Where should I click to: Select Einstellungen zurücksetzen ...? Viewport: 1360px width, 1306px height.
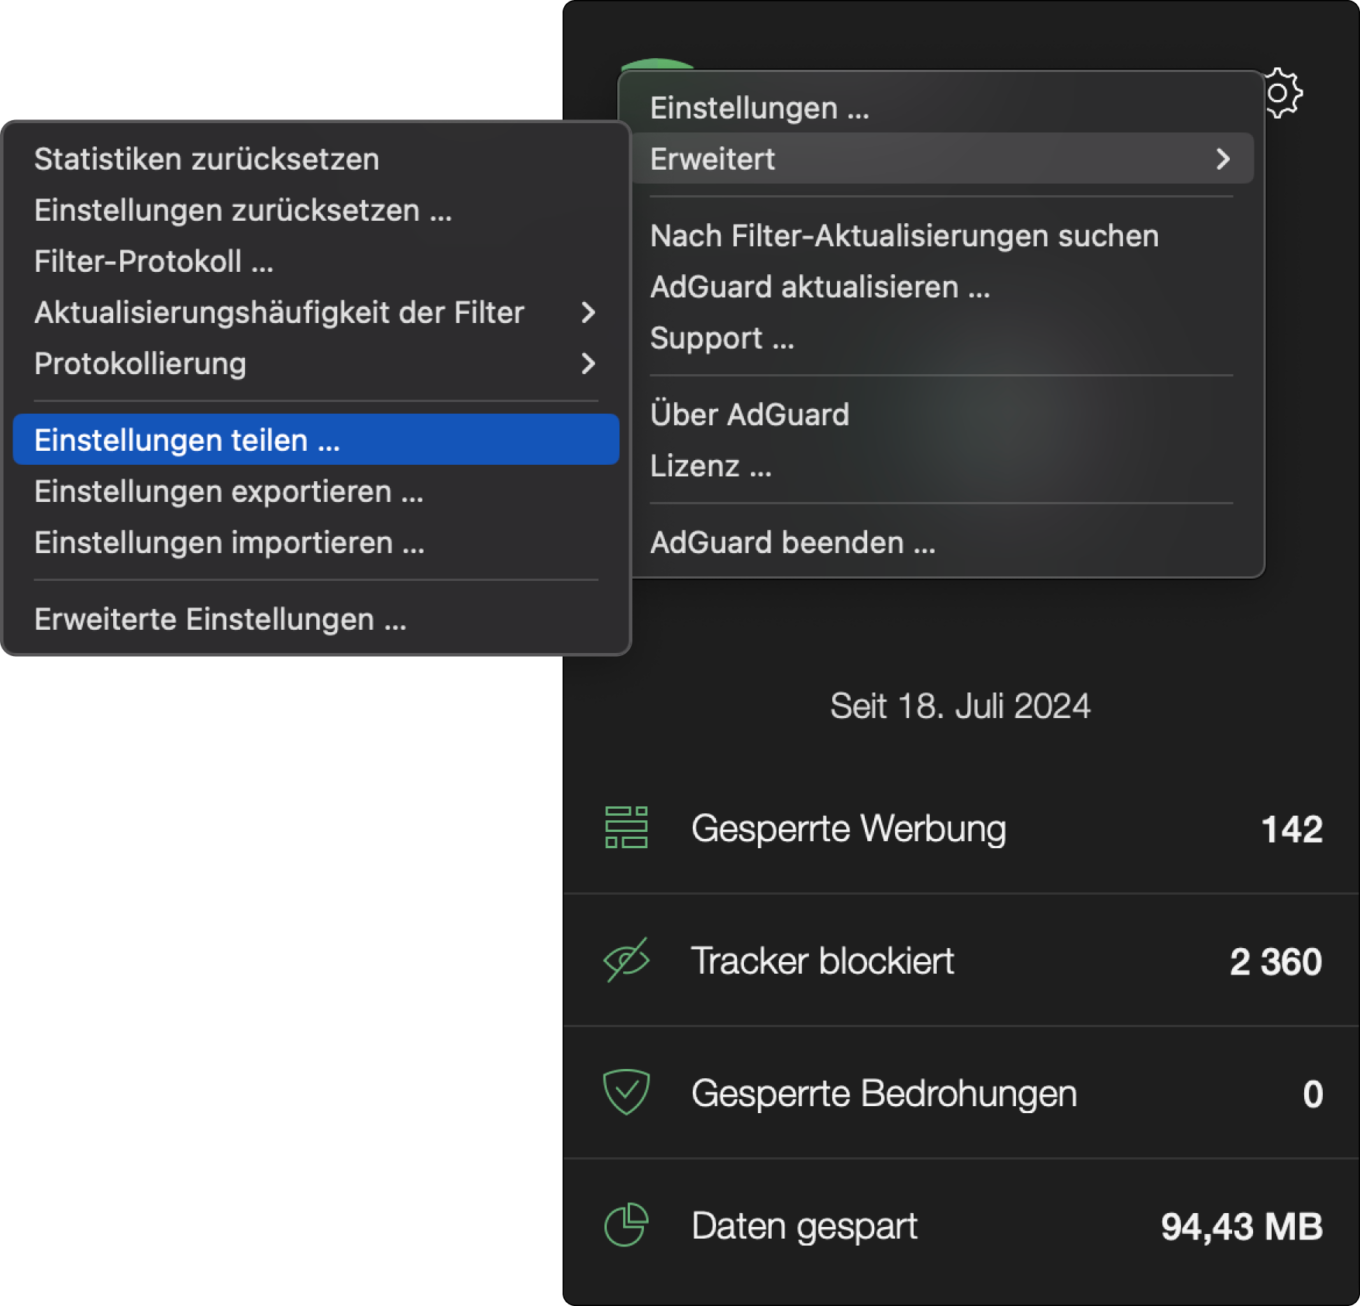click(x=316, y=210)
